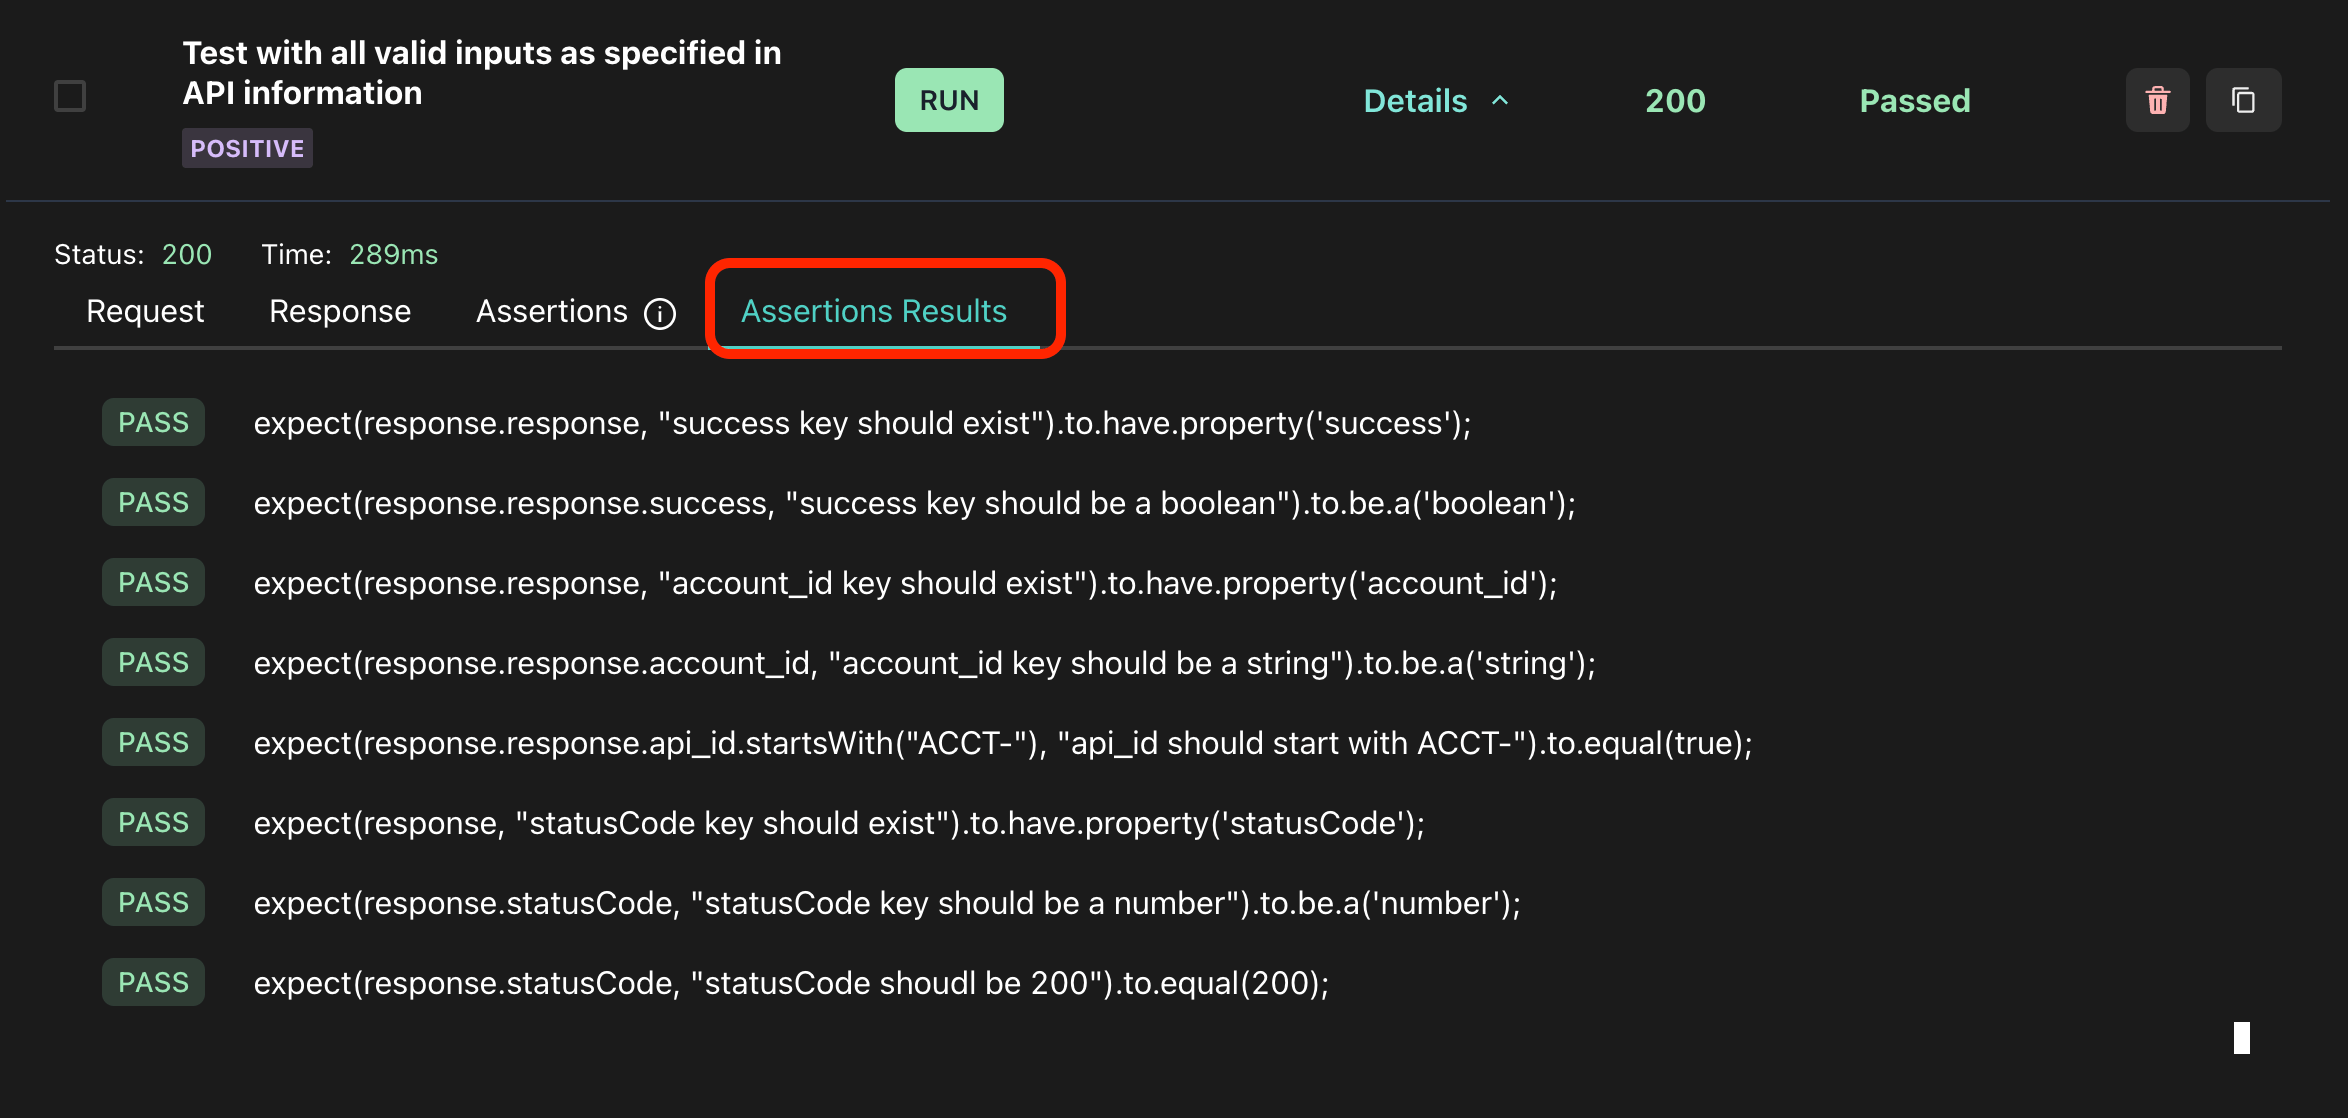Click the POSITIVE tag label
The height and width of the screenshot is (1118, 2348).
[x=247, y=148]
